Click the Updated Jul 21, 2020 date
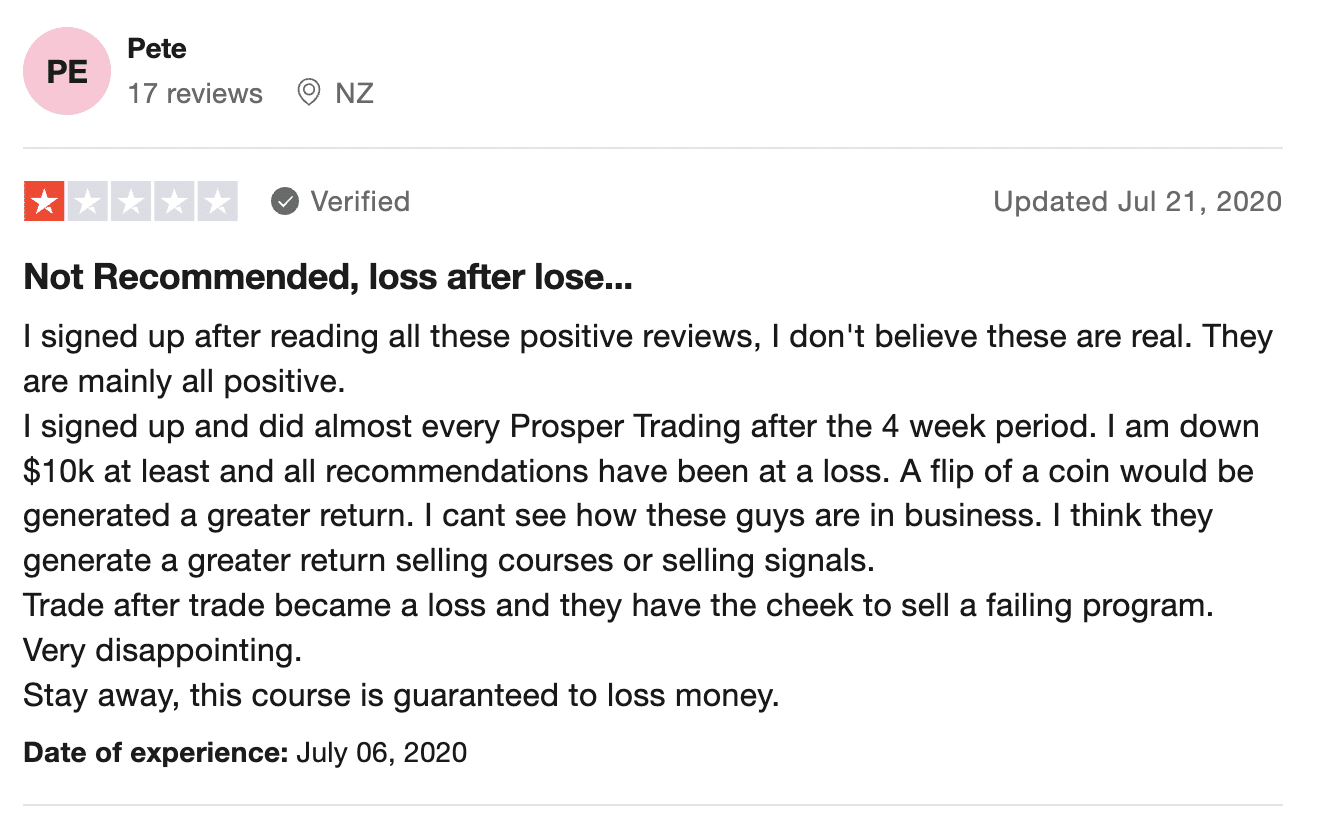1322x820 pixels. pyautogui.click(x=1137, y=202)
